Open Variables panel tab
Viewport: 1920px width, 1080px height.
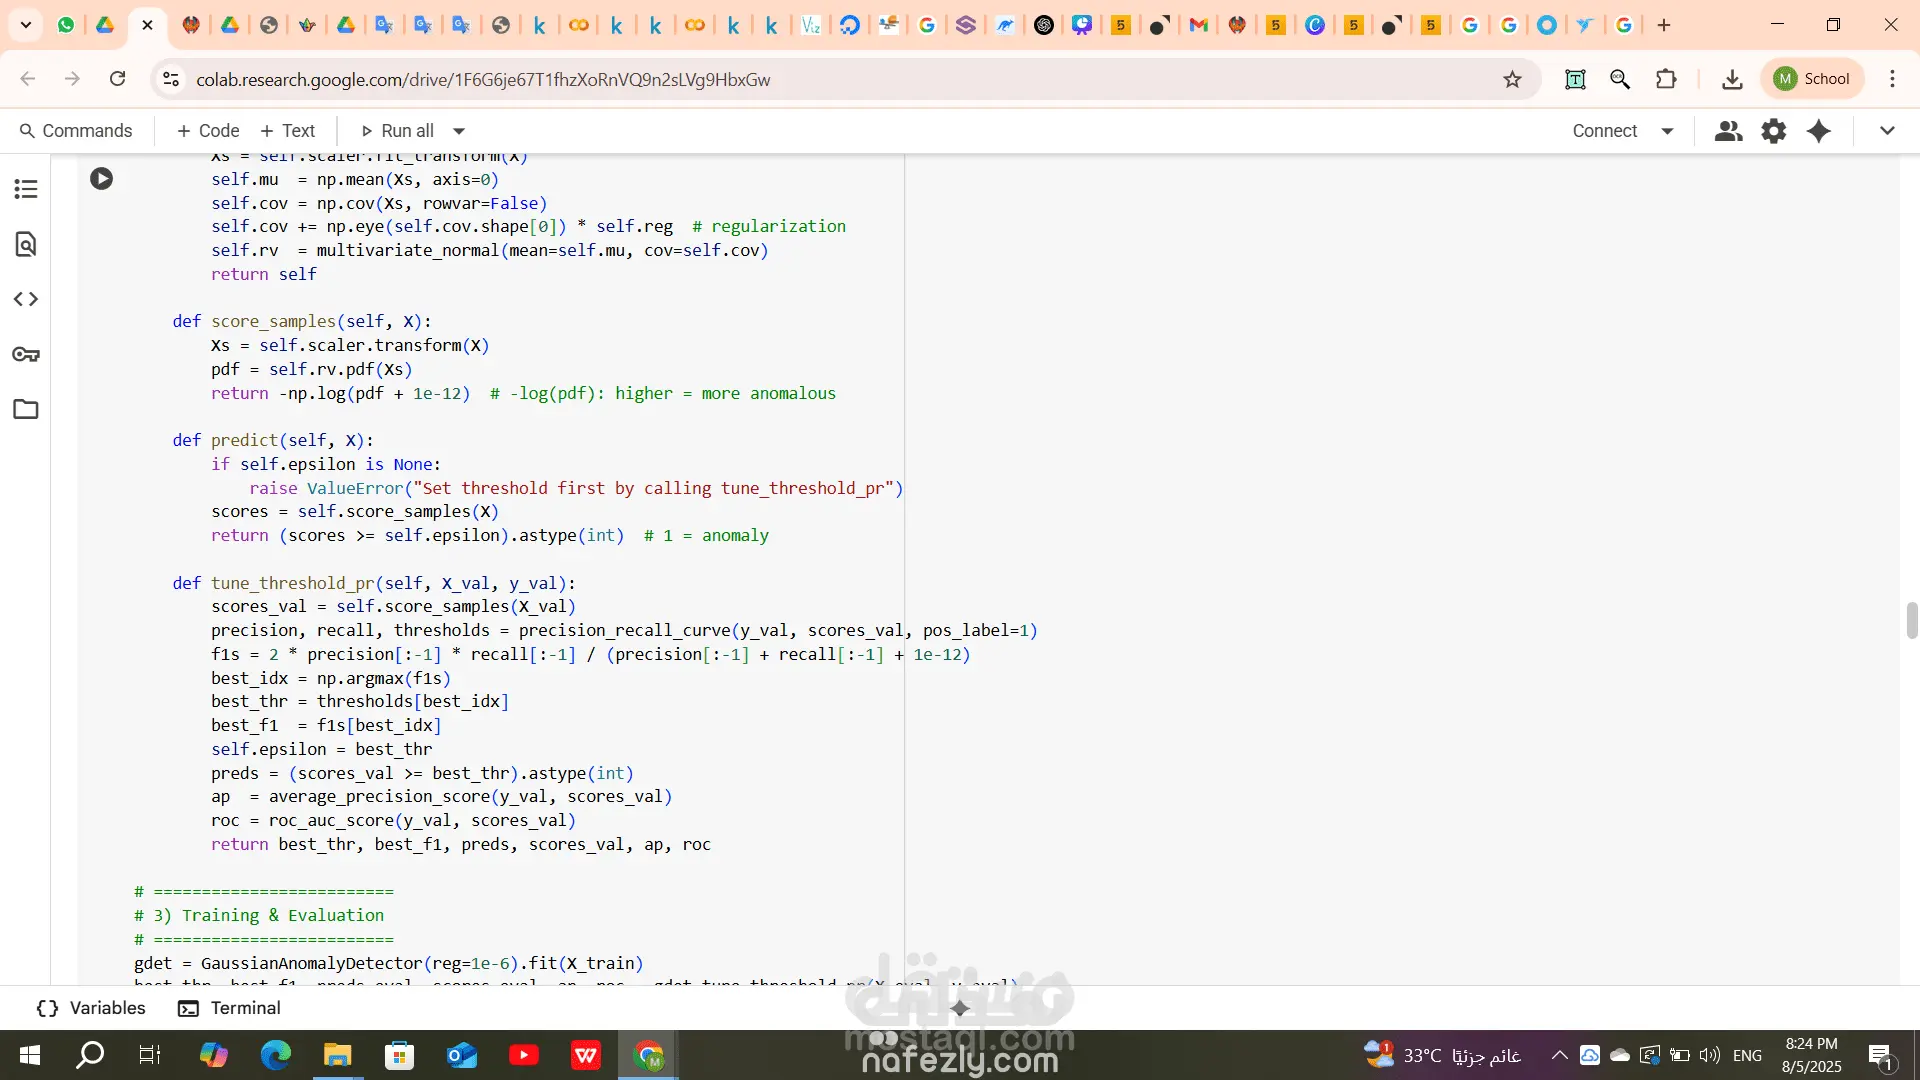pyautogui.click(x=91, y=1008)
